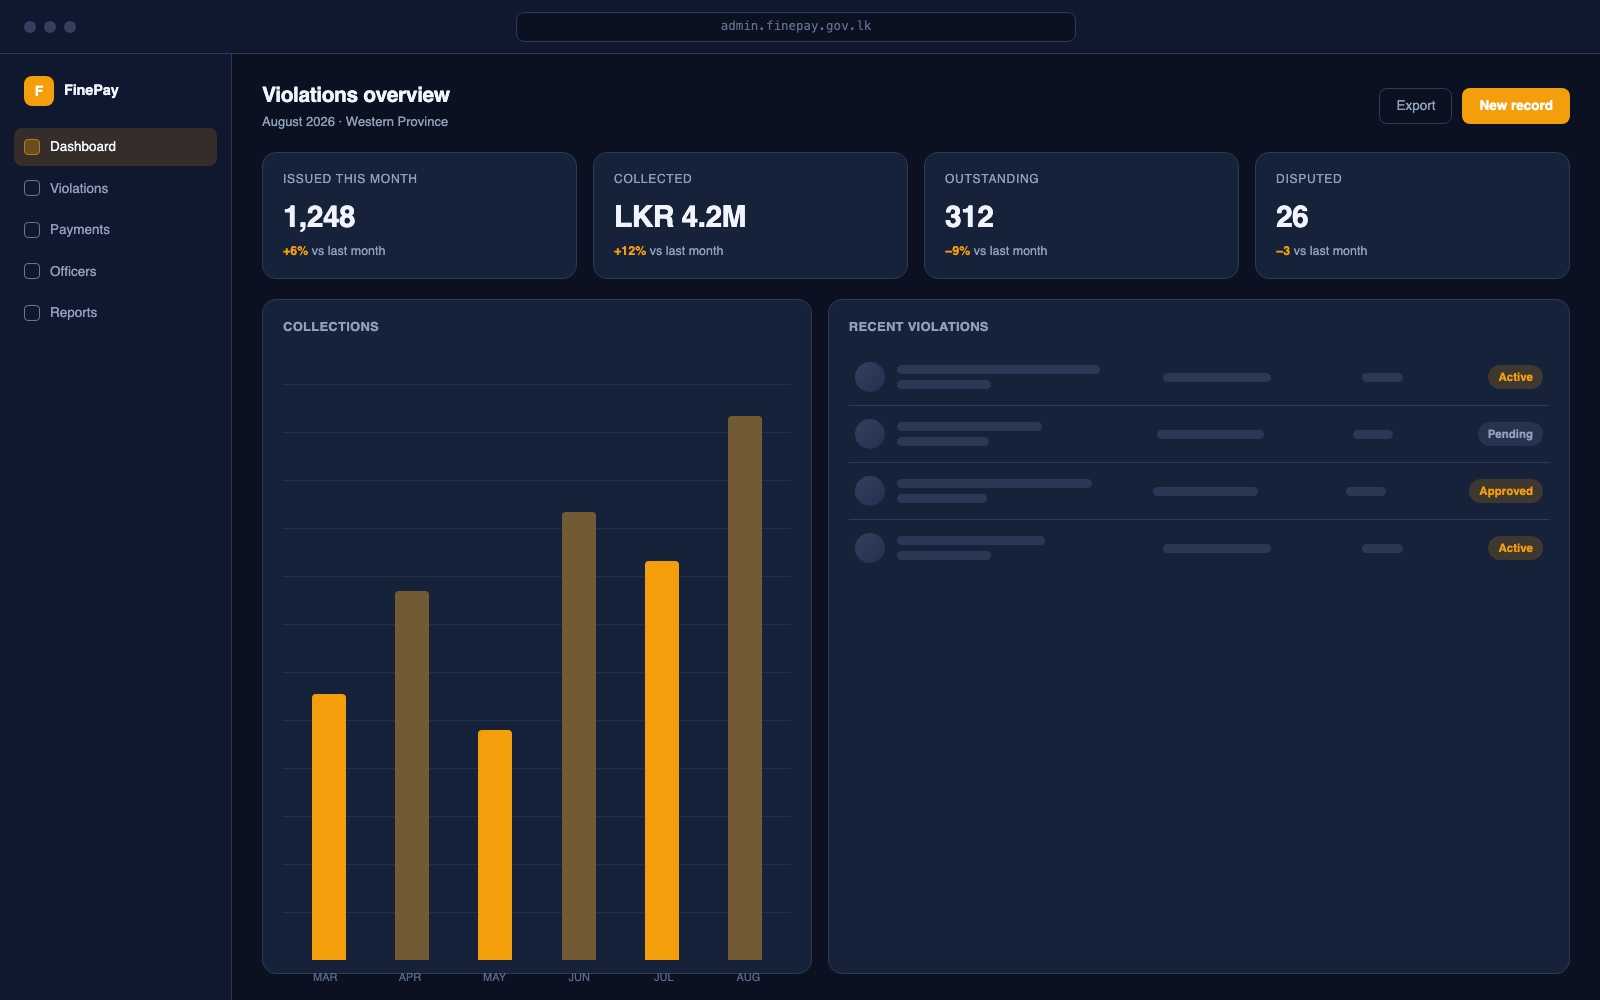Click the FinePay logo icon
1600x1000 pixels.
(39, 90)
